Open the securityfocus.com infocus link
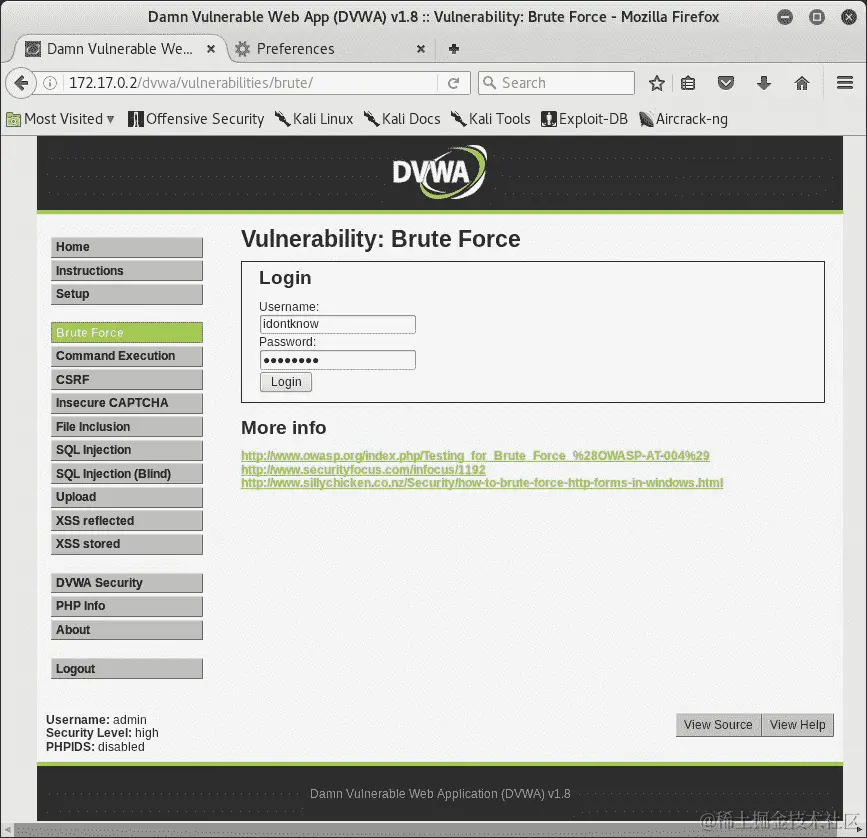867x838 pixels. point(363,469)
